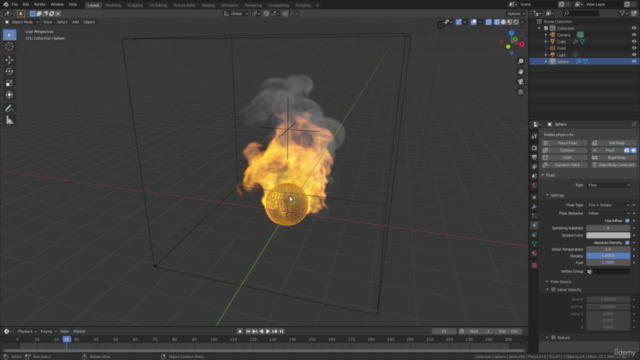Open the Object Mode dropdown
Viewport: 640px width, 360px height.
pos(22,22)
